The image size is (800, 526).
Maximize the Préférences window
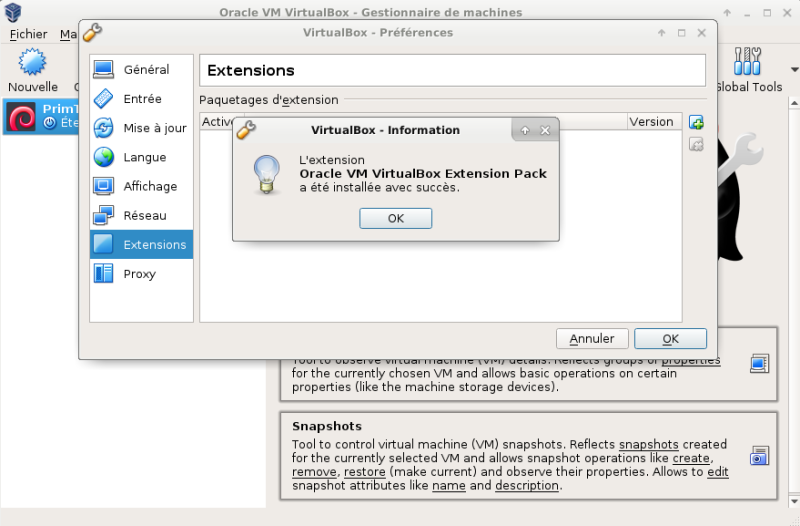point(682,33)
